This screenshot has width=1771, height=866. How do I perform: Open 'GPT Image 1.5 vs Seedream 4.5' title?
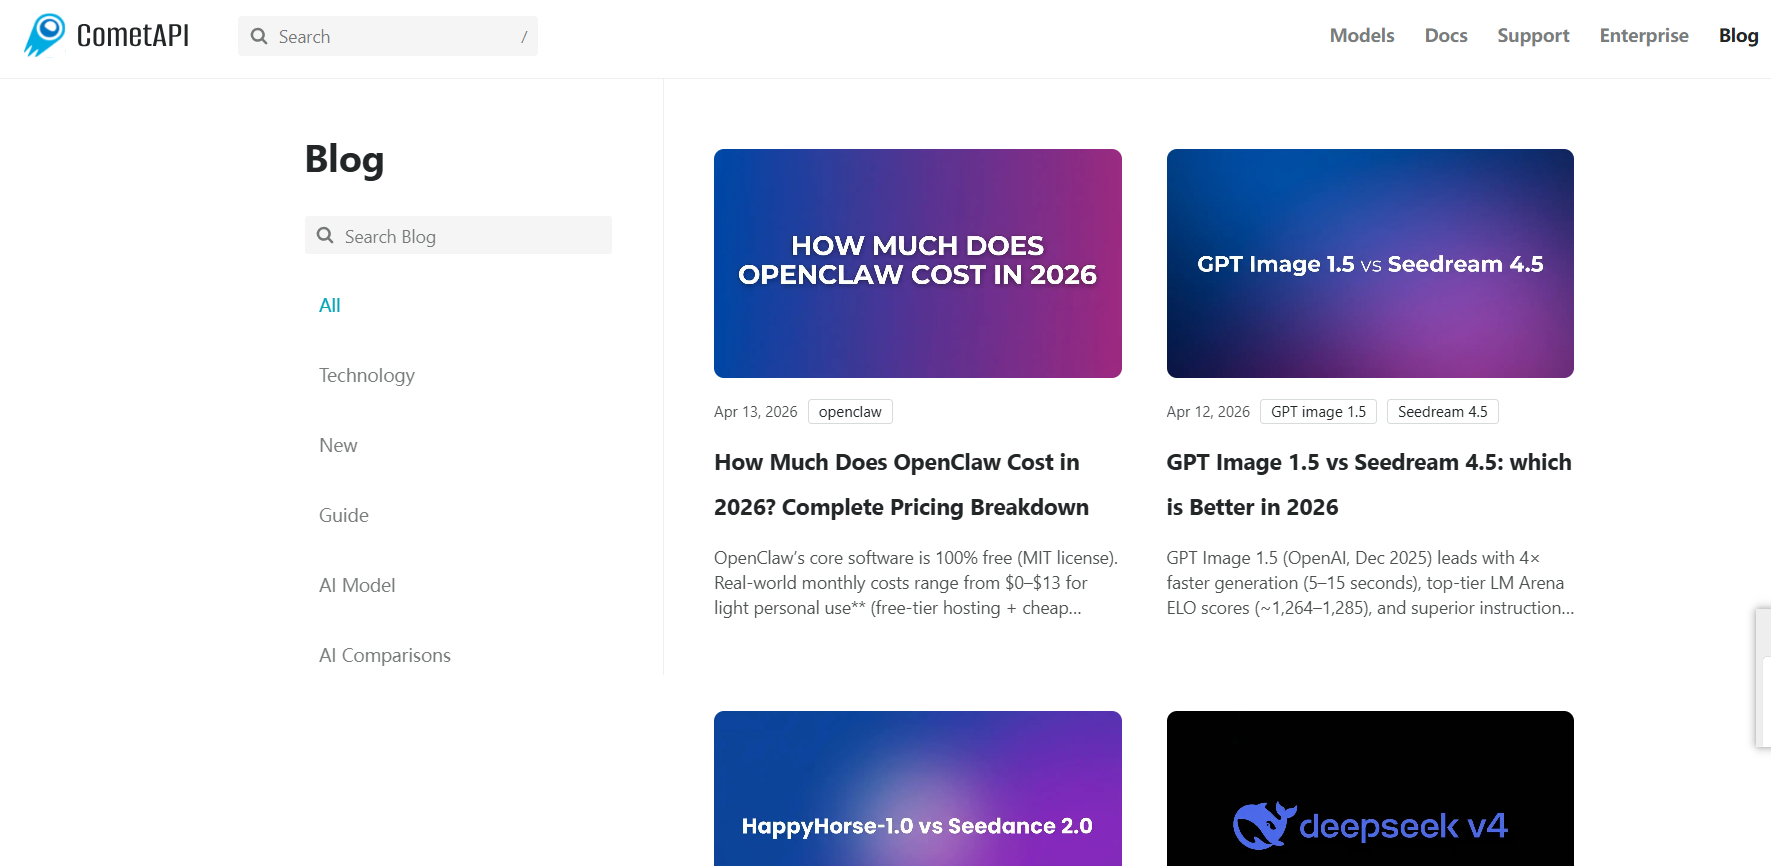coord(1369,485)
